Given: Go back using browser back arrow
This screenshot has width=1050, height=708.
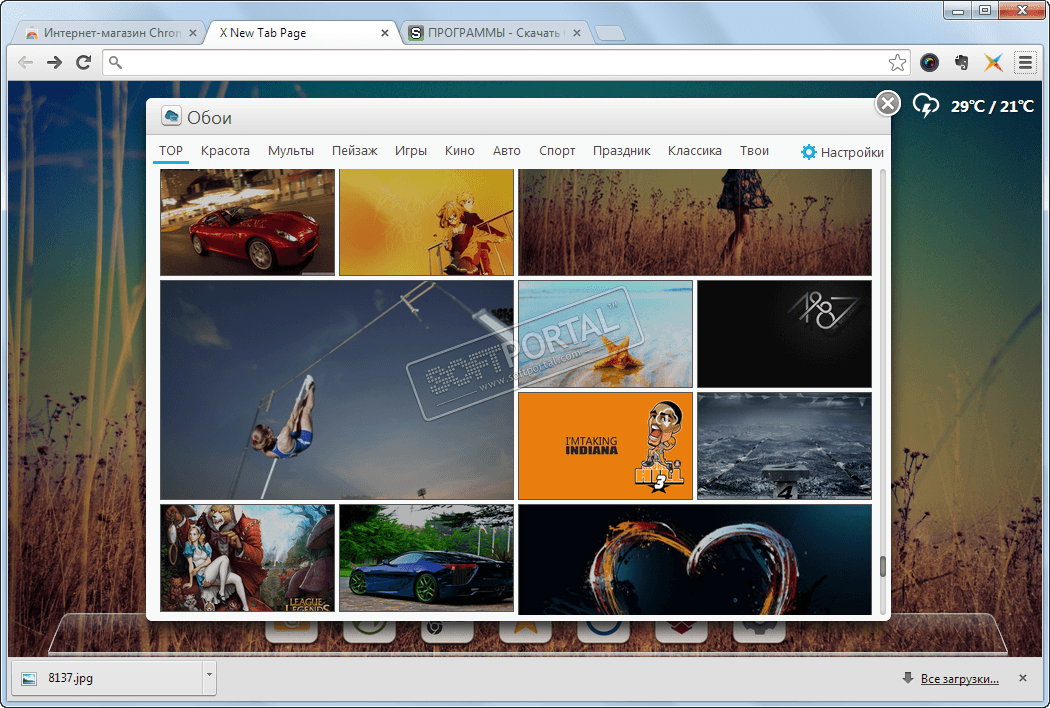Looking at the screenshot, I should point(25,62).
